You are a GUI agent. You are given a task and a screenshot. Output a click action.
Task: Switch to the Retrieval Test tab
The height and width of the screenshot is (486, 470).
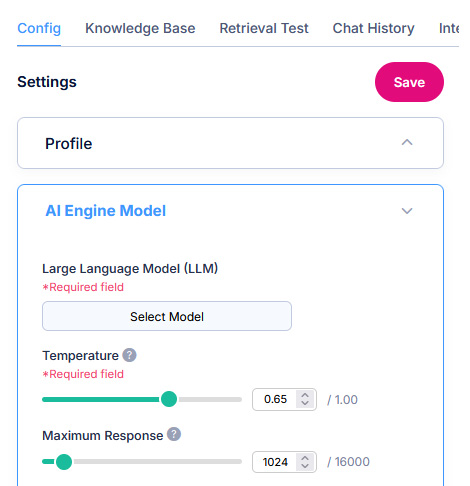tap(264, 28)
